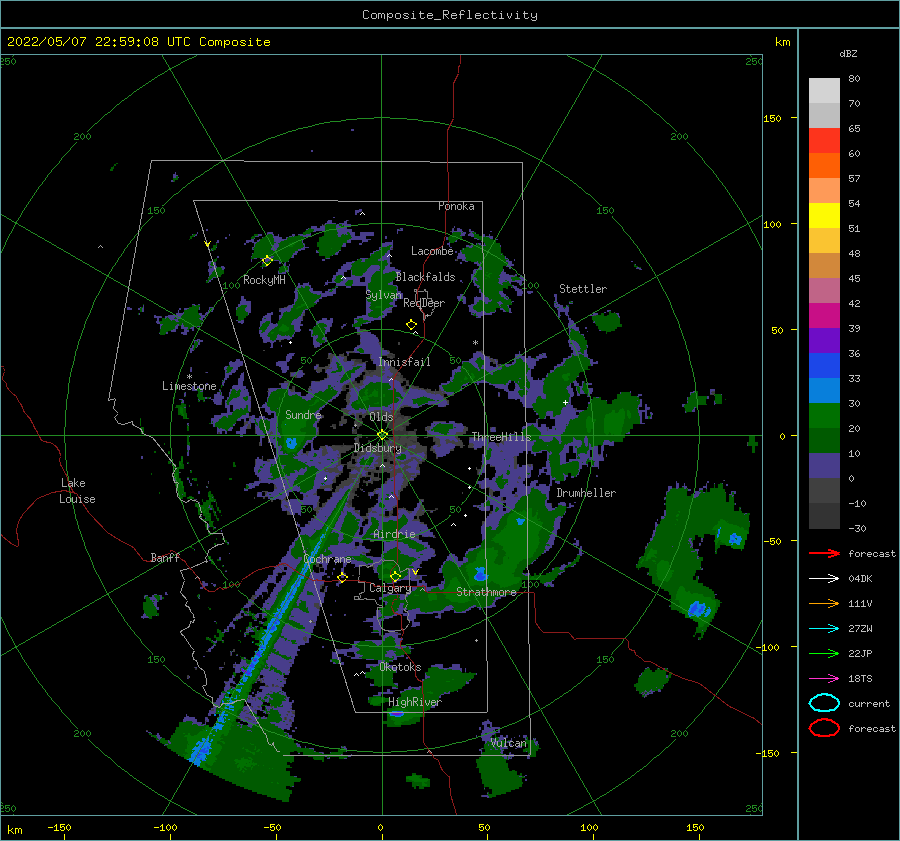
Task: Select the magenta 39–42 dBZ swatch
Action: [824, 316]
